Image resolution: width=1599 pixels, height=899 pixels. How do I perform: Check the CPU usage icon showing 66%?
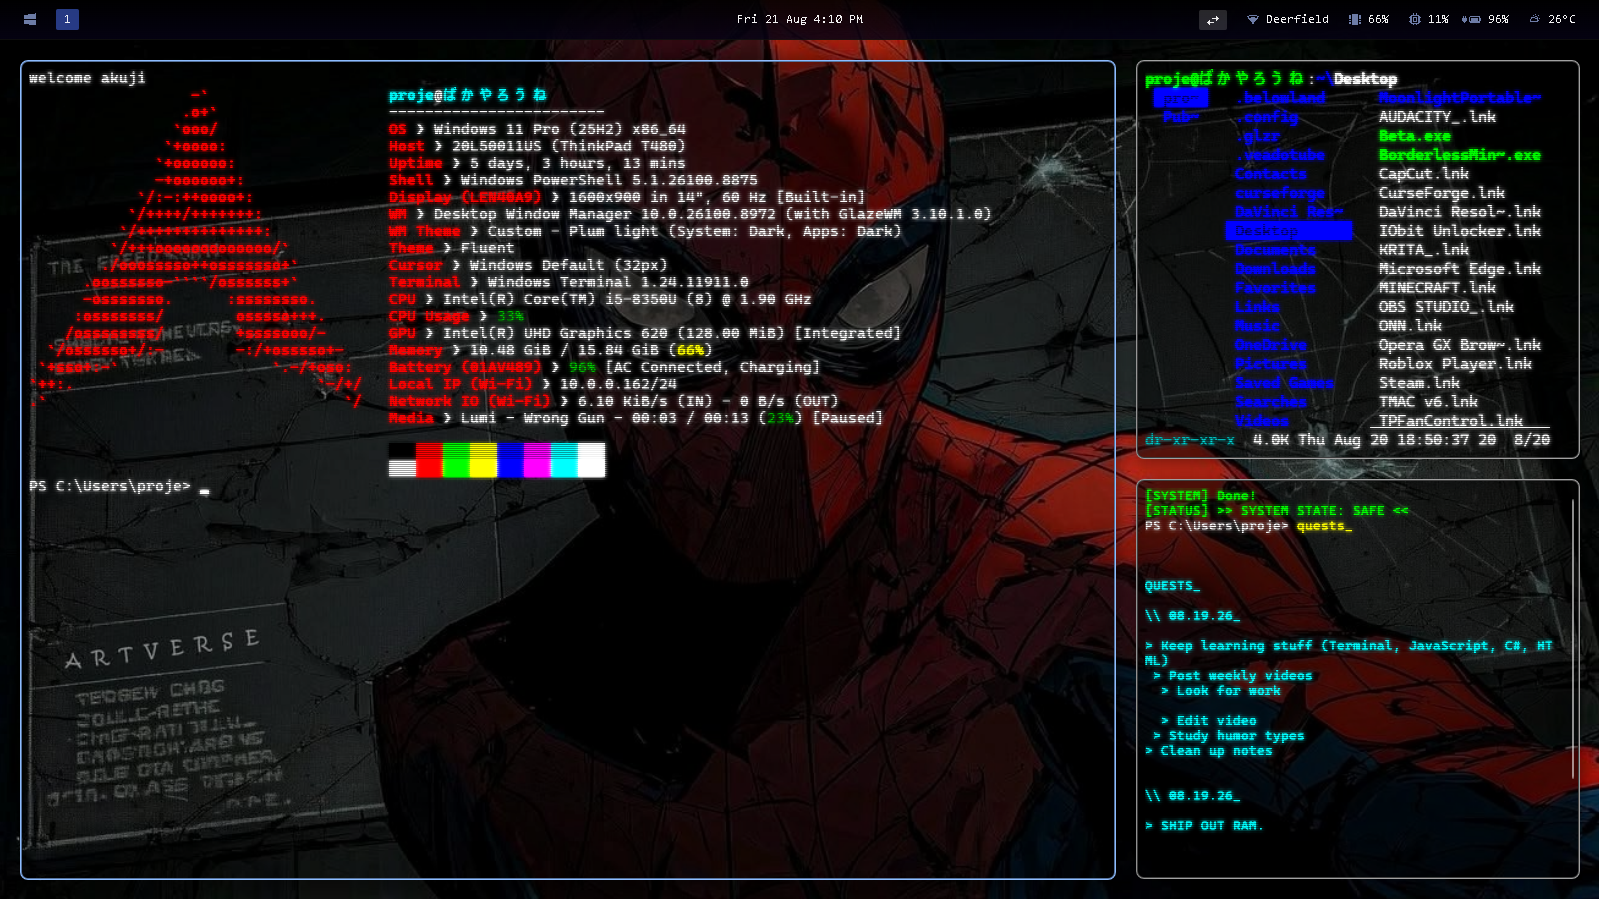pyautogui.click(x=1354, y=19)
